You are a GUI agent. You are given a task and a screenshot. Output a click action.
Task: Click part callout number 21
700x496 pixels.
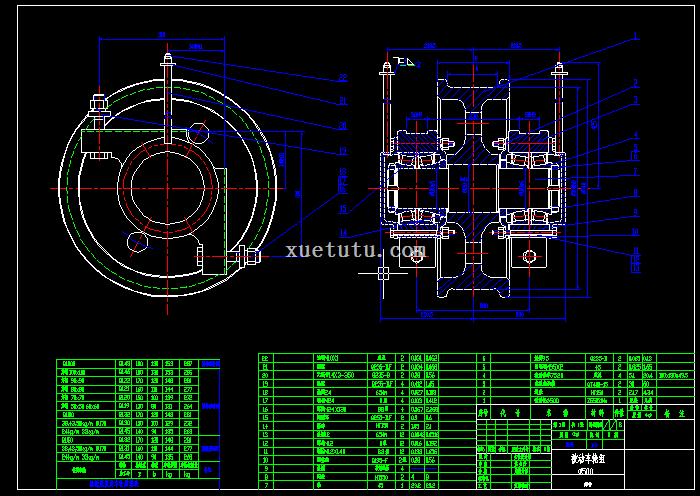click(342, 101)
